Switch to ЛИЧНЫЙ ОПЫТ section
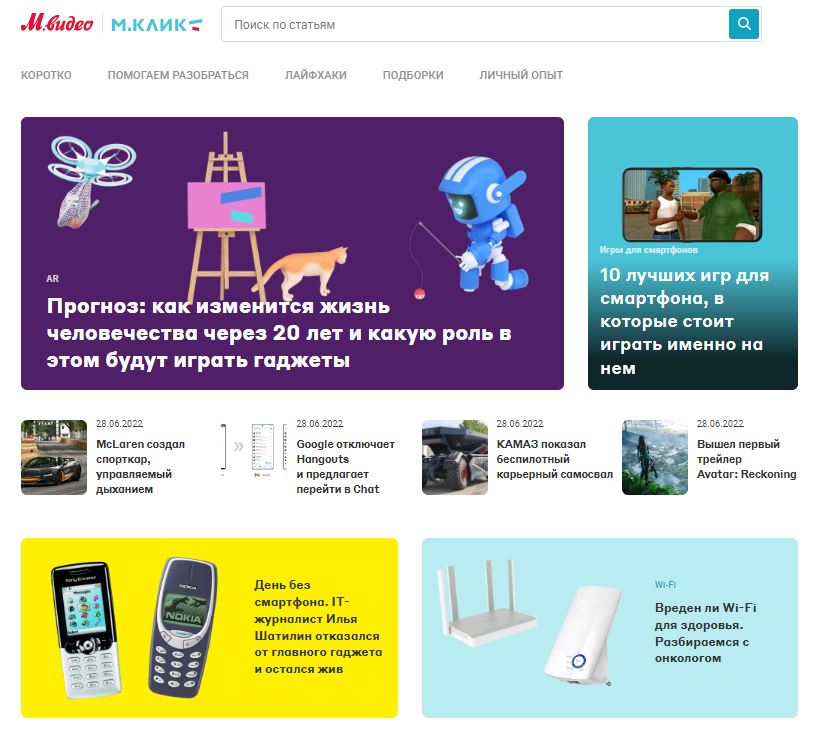 (521, 75)
